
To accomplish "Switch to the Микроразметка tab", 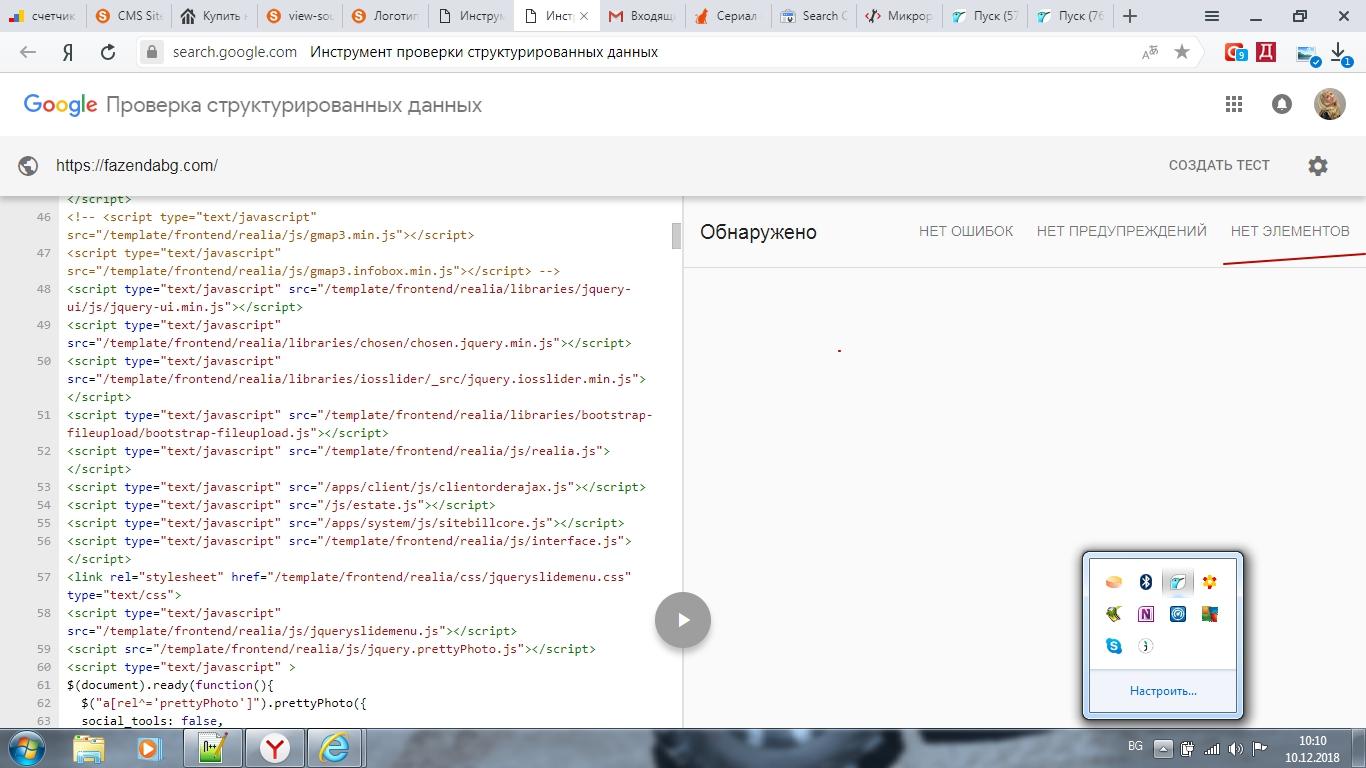I will [x=900, y=16].
